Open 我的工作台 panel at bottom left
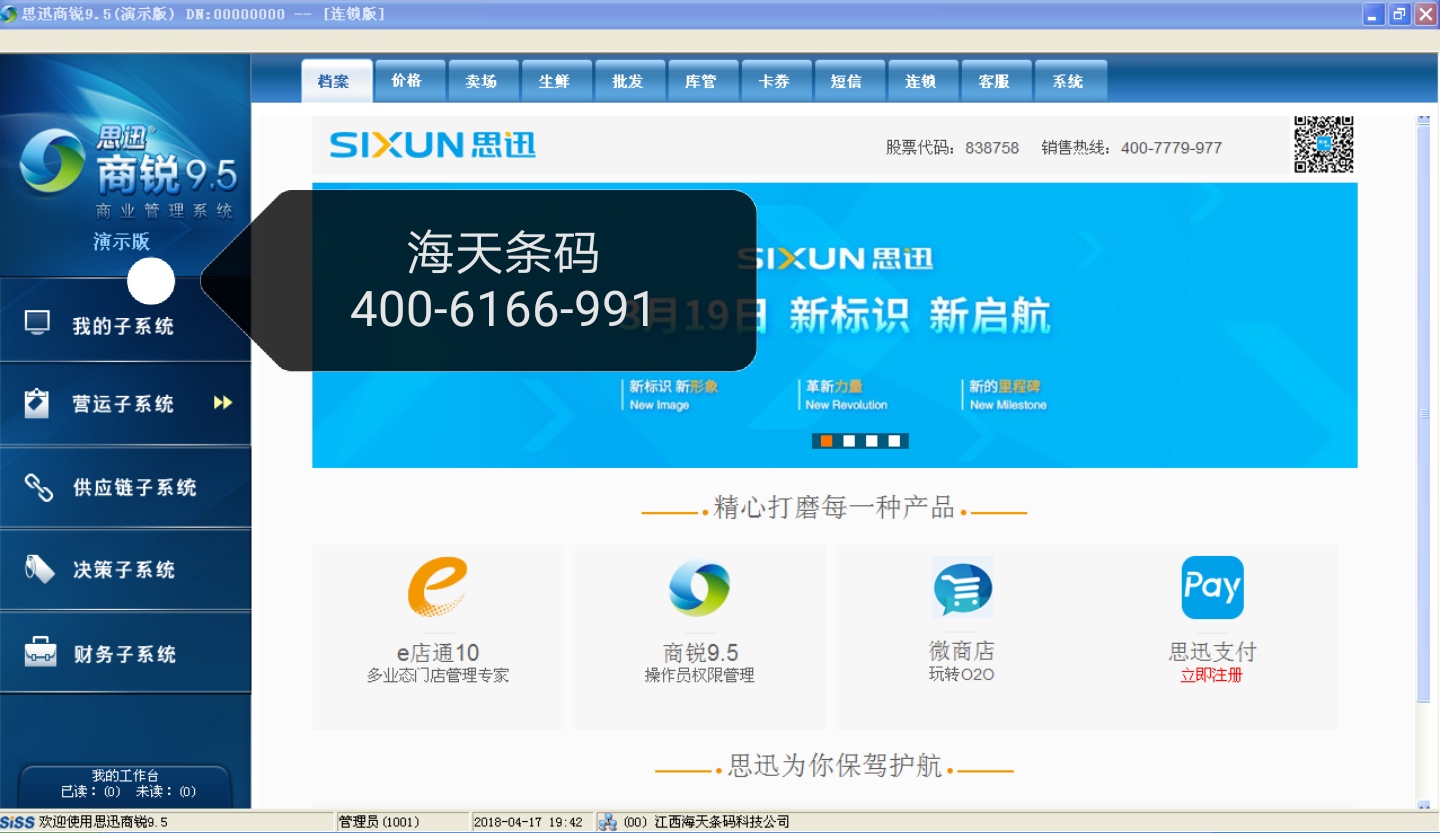 [x=125, y=783]
